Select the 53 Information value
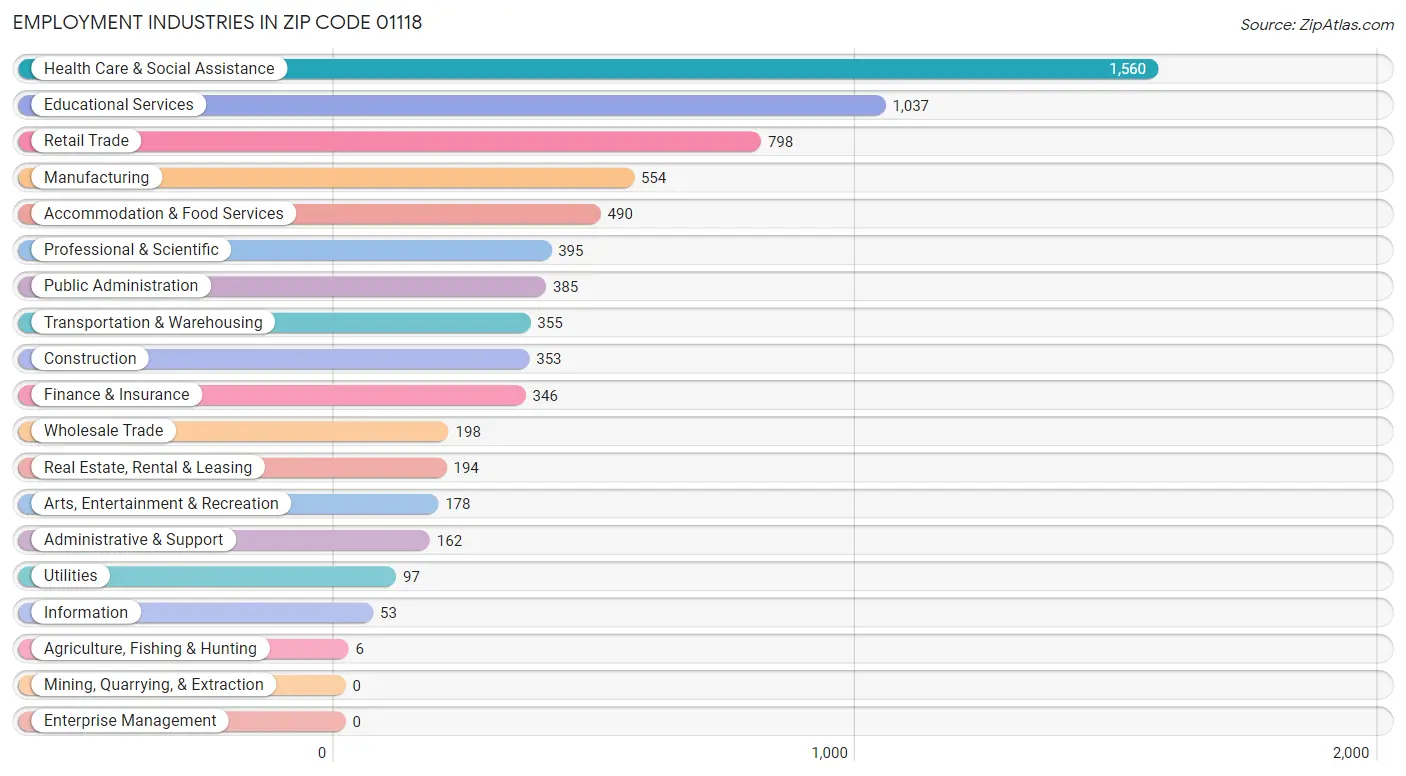Screen dimensions: 1406x776 point(388,613)
